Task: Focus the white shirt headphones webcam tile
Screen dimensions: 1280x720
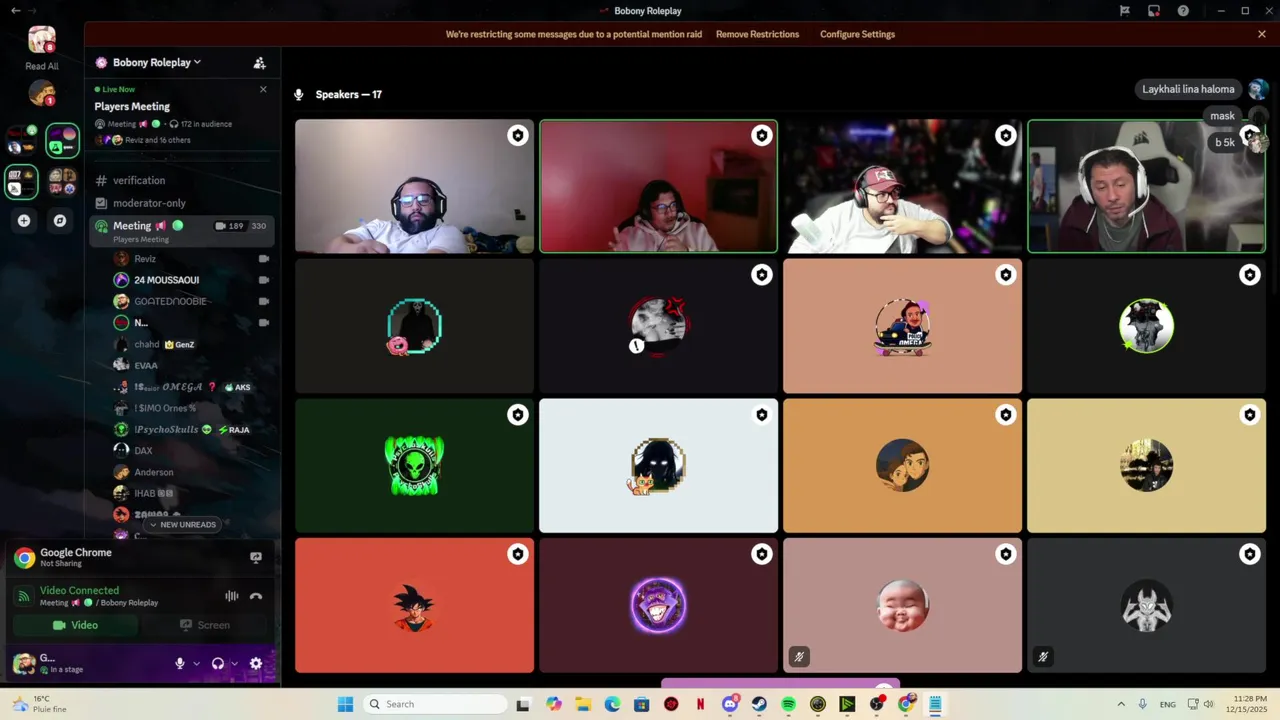Action: (x=414, y=186)
